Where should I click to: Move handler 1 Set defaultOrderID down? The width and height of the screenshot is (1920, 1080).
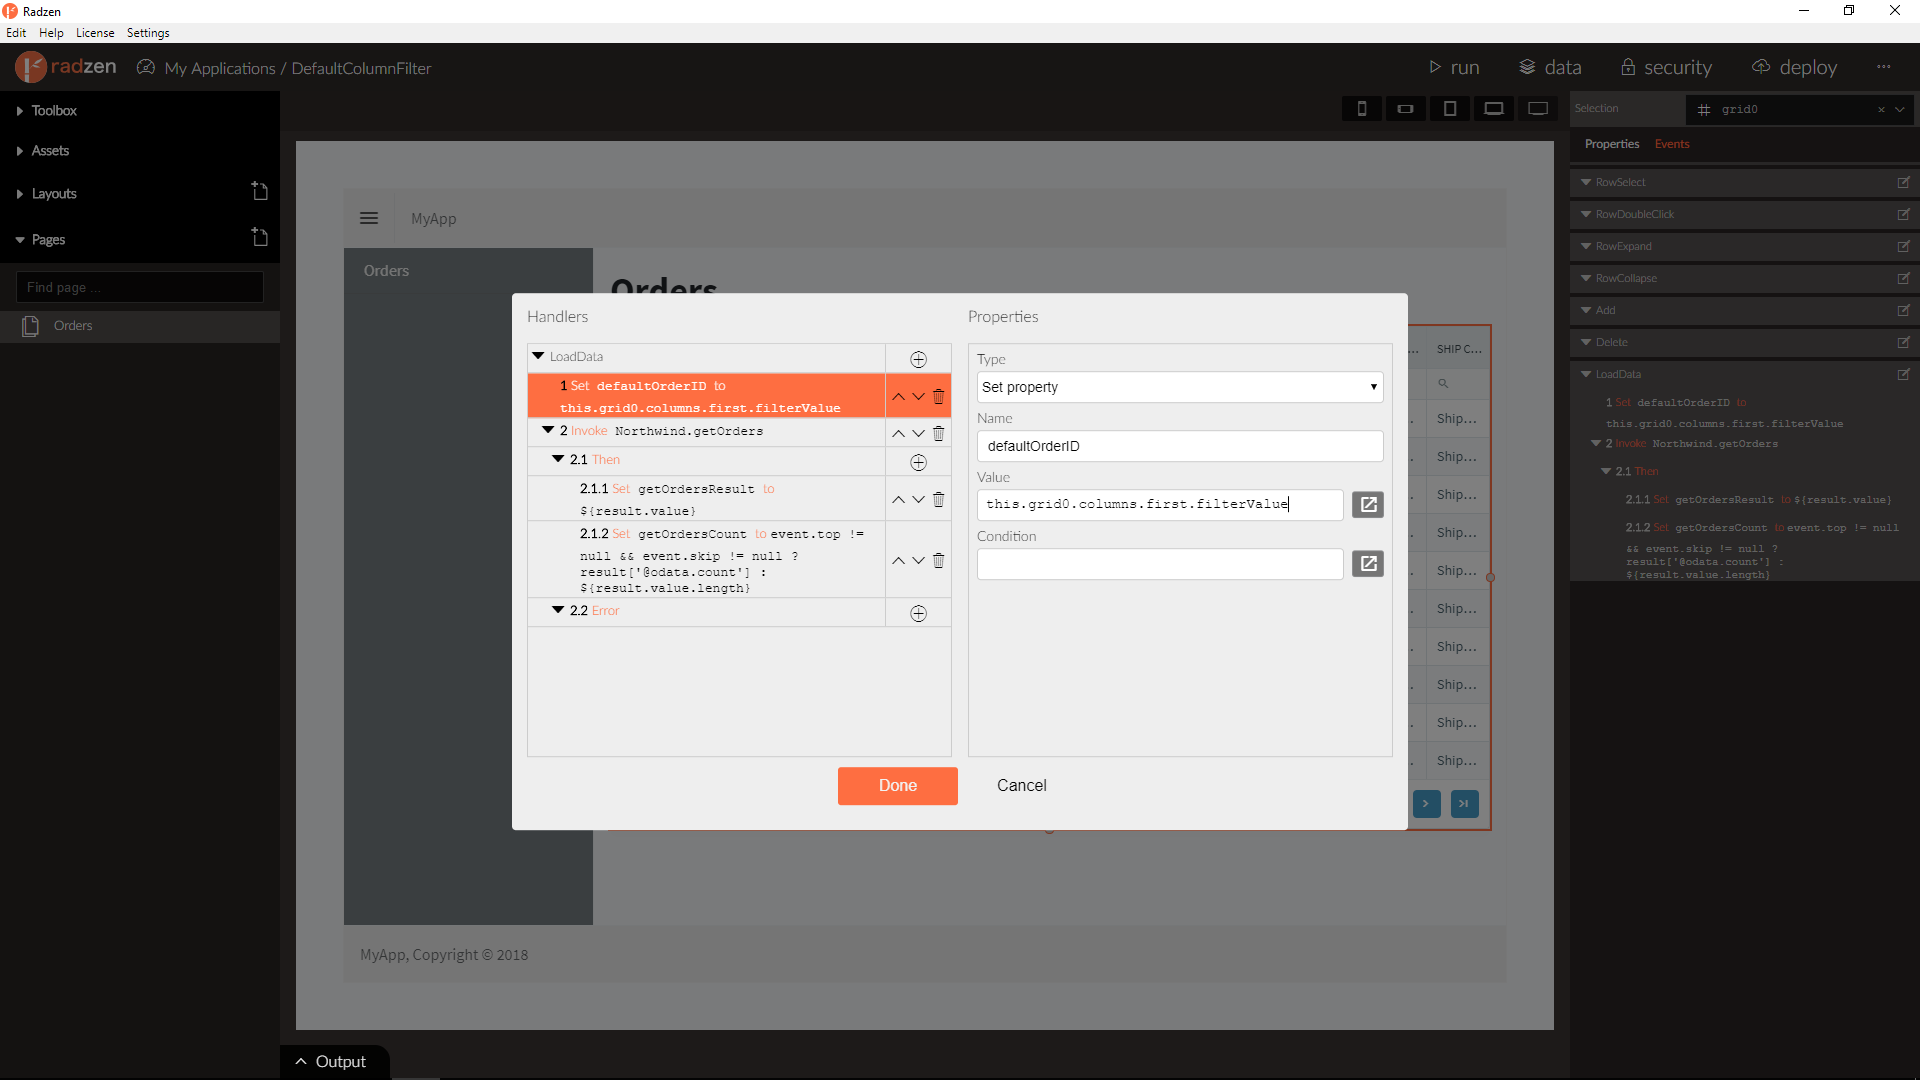(918, 397)
